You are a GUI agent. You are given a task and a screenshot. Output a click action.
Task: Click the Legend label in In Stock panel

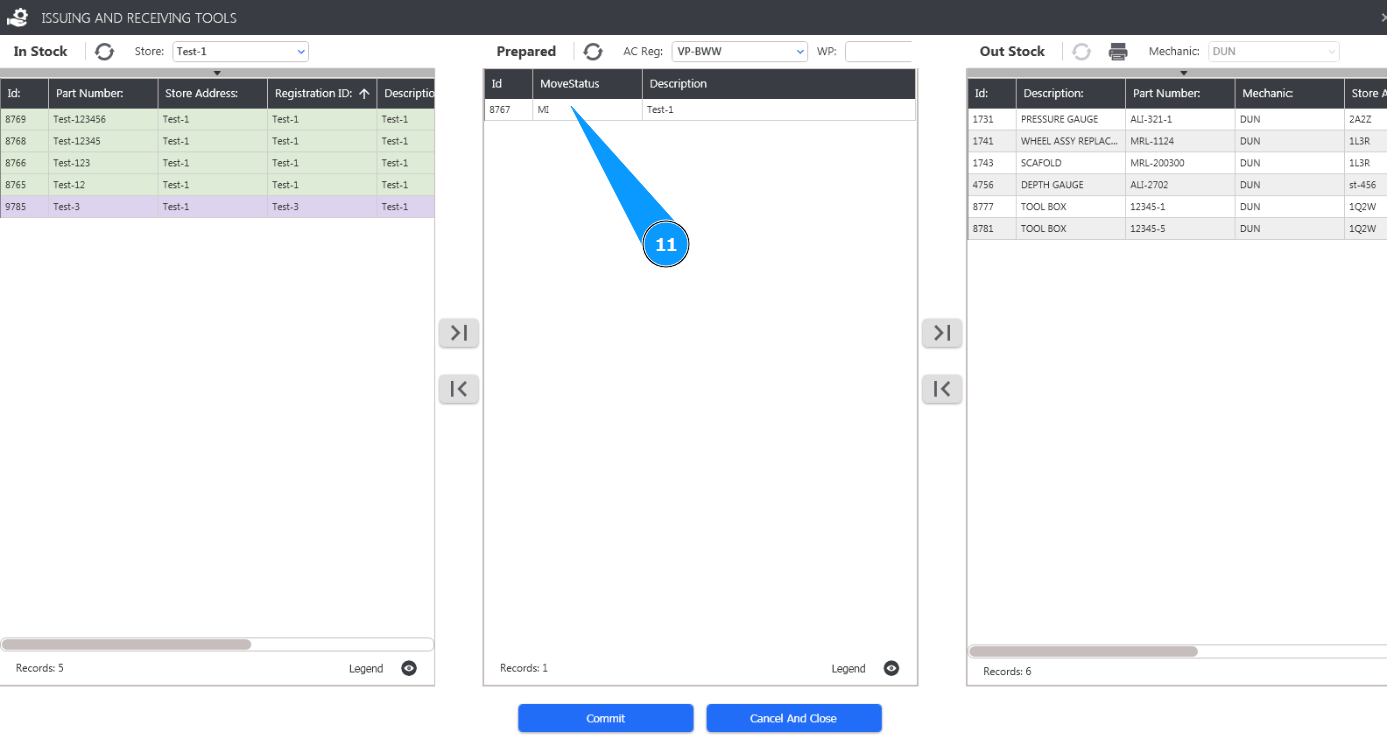tap(366, 669)
